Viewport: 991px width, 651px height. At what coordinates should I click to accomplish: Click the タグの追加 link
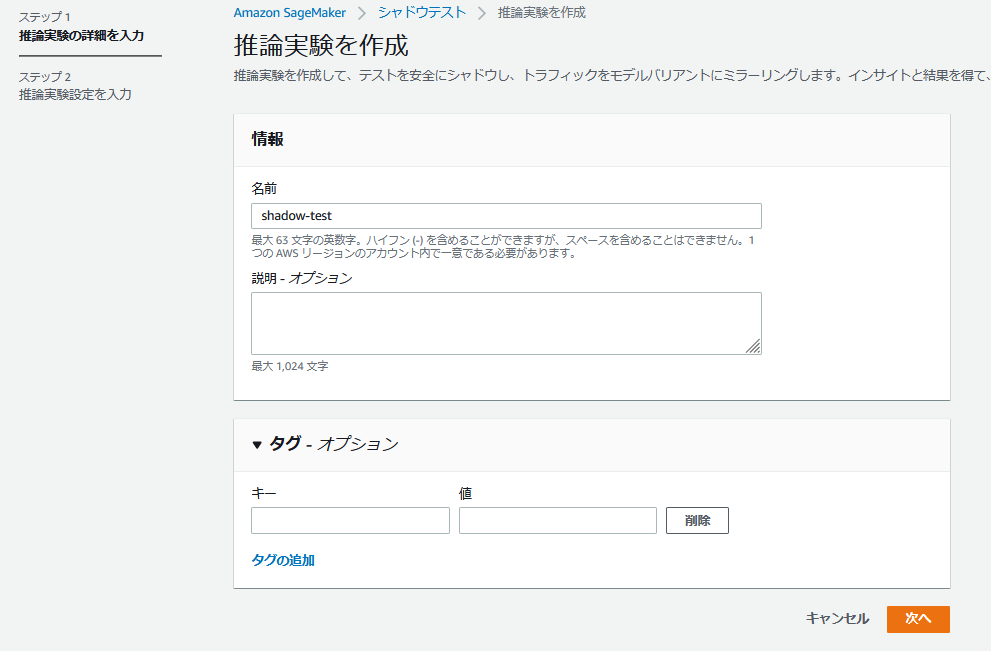[x=283, y=560]
